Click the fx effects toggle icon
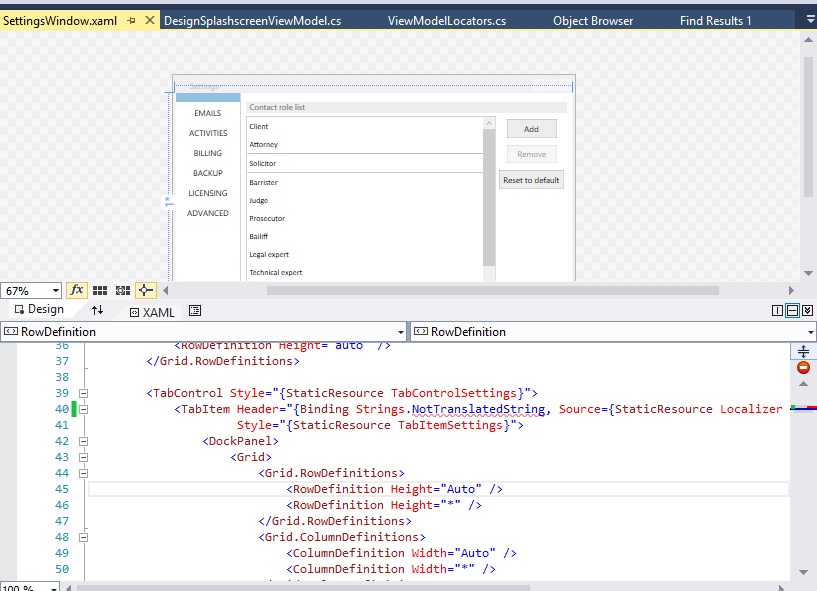 pos(77,290)
